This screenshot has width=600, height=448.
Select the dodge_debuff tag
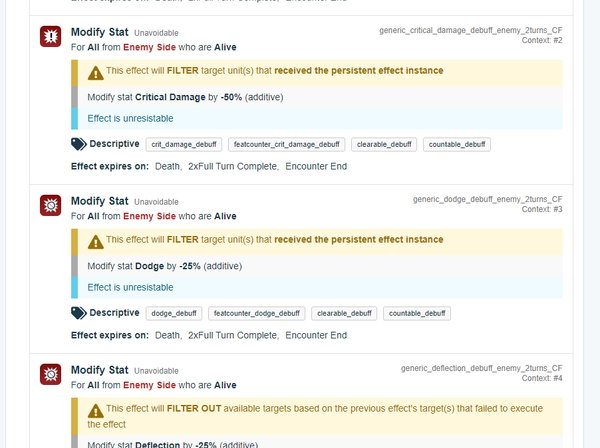(175, 313)
